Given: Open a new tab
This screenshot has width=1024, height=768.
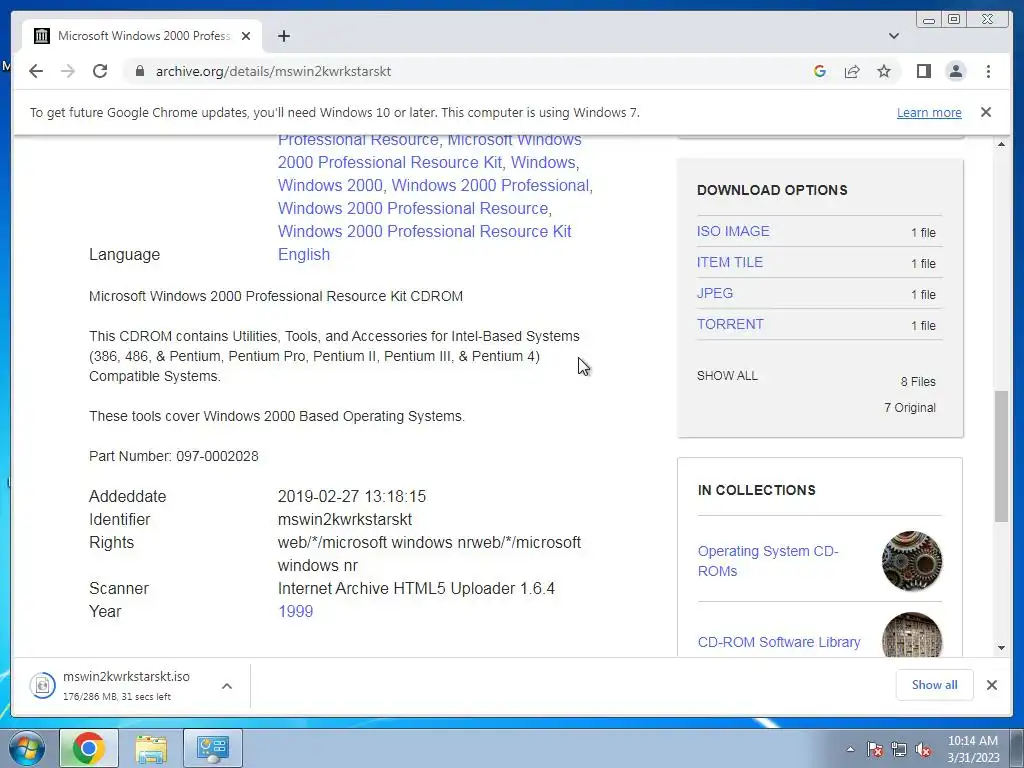Looking at the screenshot, I should click(x=283, y=36).
